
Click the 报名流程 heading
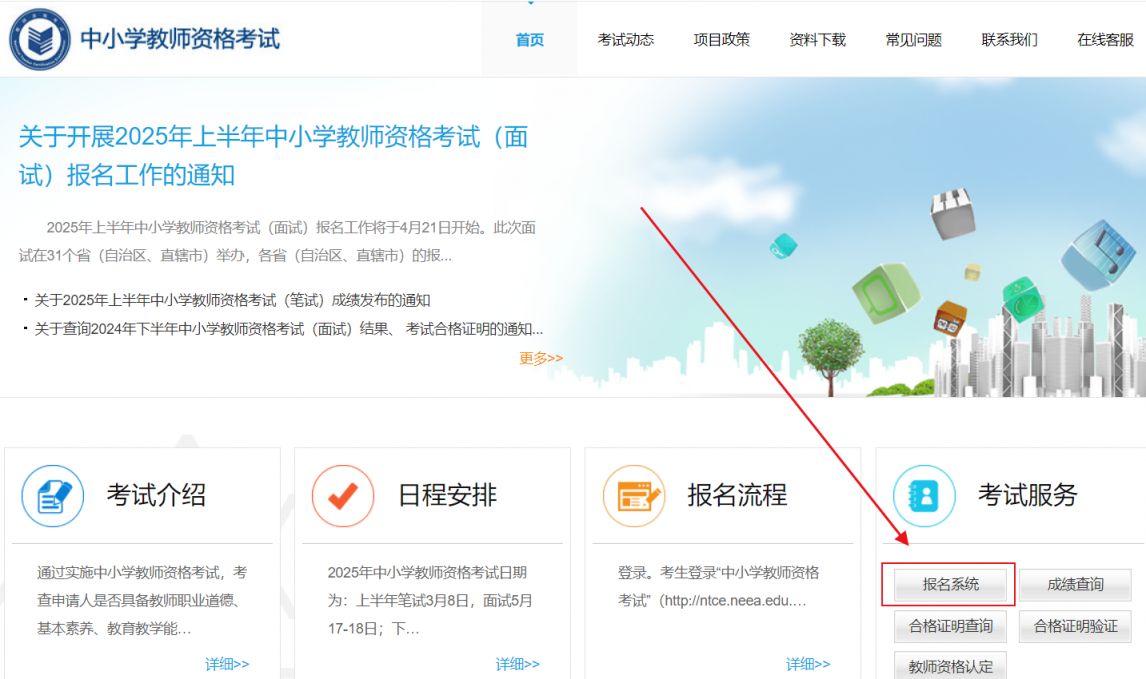click(x=737, y=495)
